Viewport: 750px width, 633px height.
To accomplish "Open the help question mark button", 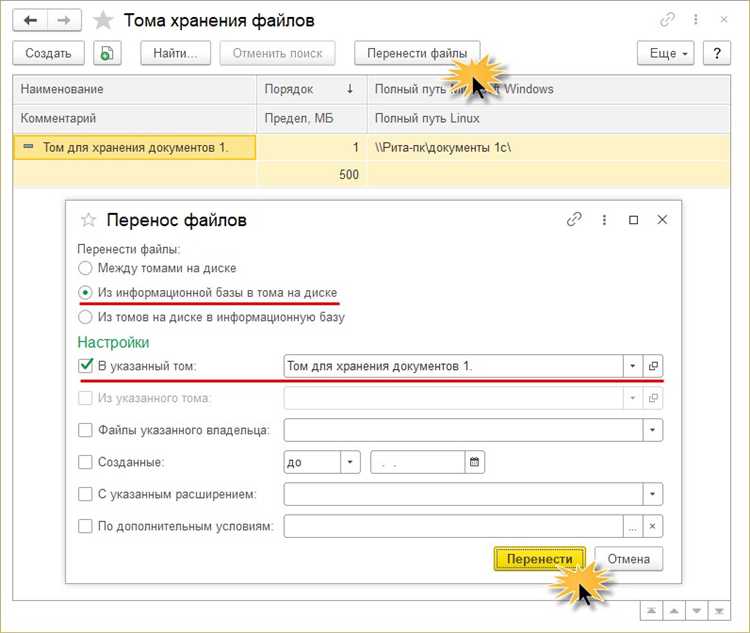I will tap(715, 54).
